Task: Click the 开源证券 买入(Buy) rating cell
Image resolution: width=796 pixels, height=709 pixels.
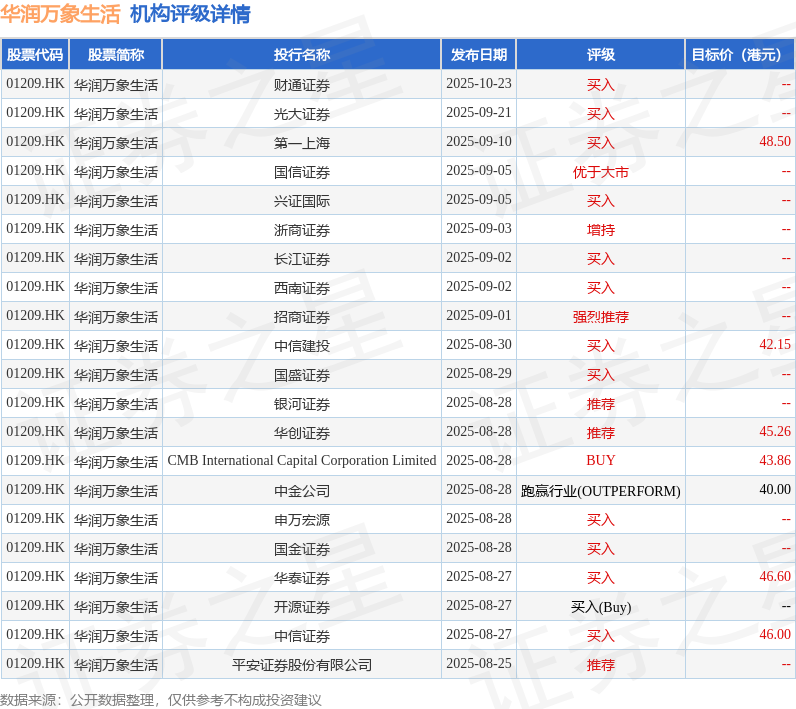Action: click(x=601, y=606)
